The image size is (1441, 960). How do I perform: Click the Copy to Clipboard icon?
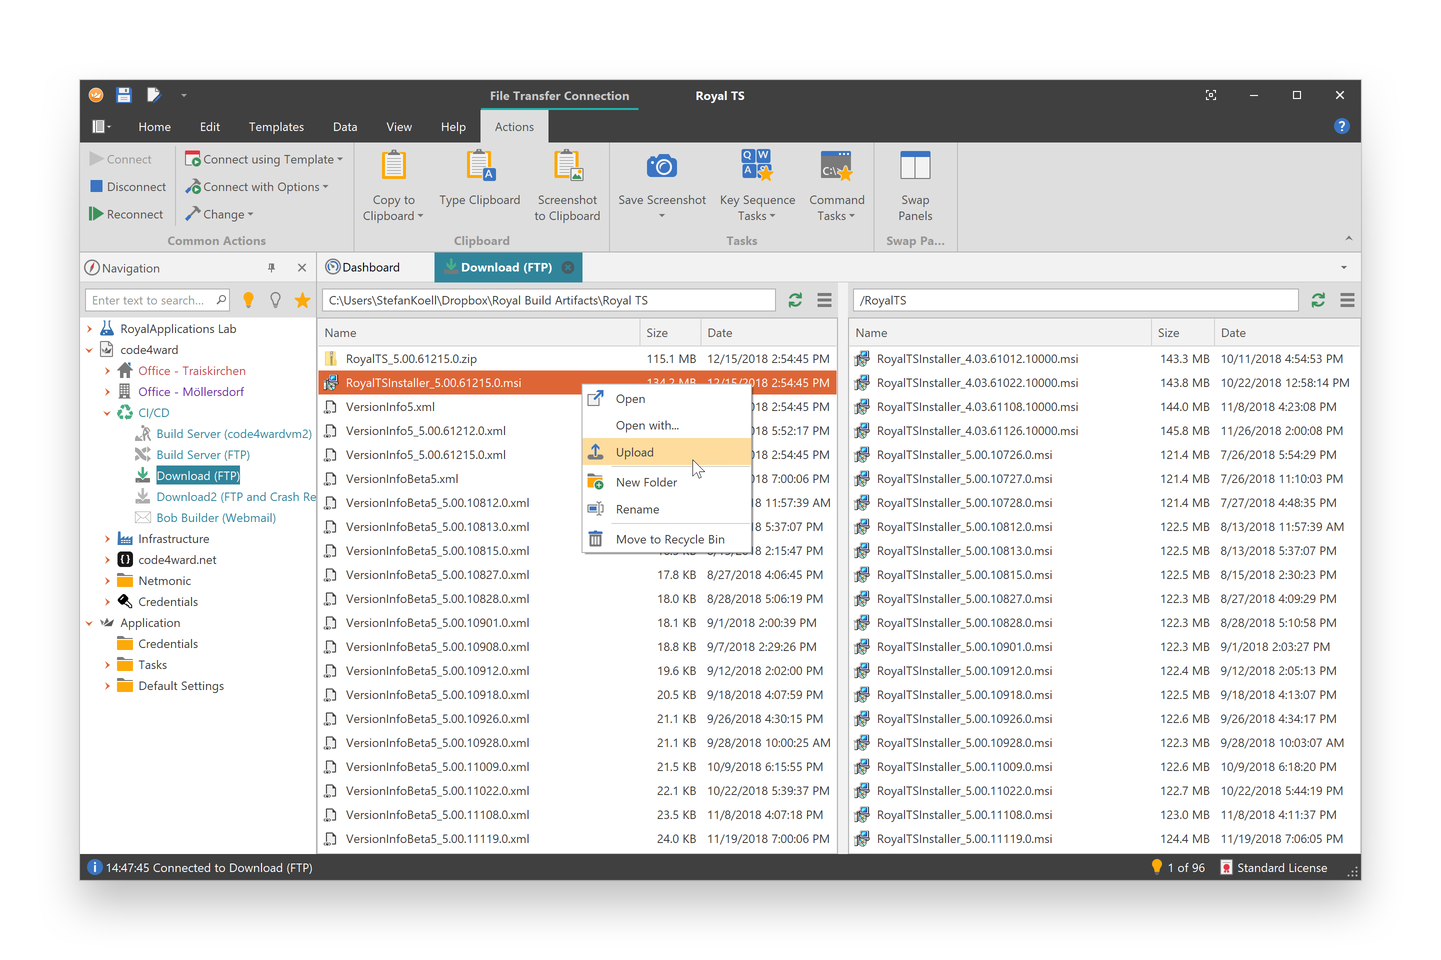tap(393, 165)
